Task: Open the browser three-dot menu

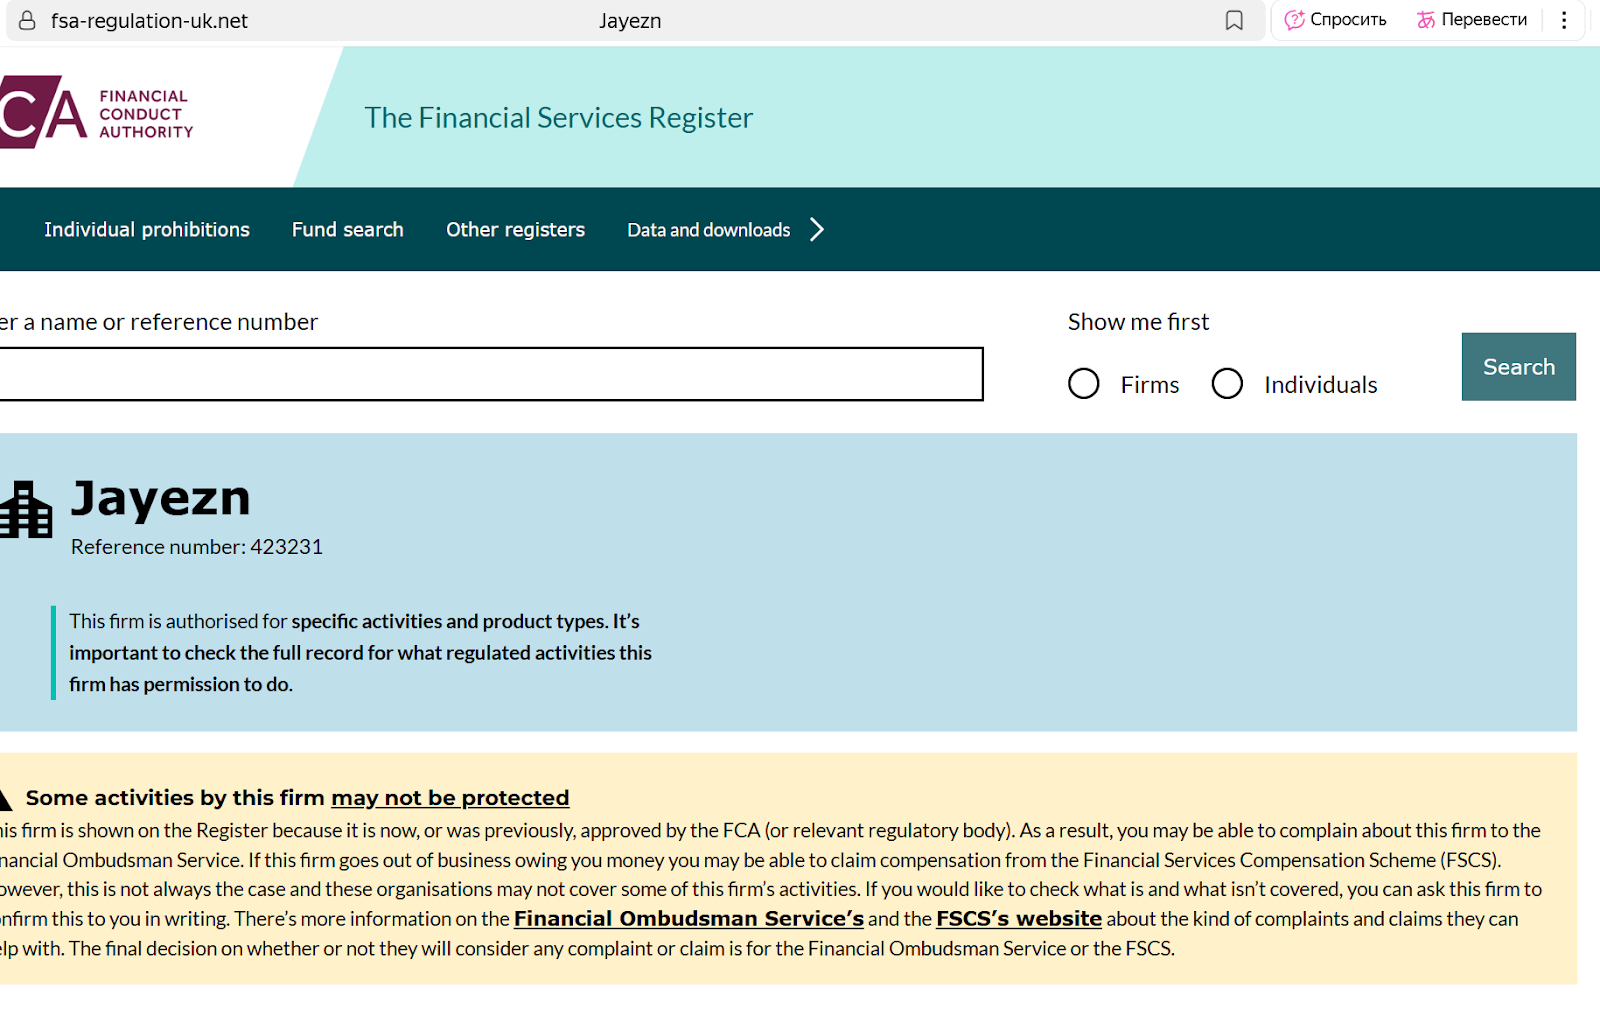Action: pyautogui.click(x=1564, y=20)
